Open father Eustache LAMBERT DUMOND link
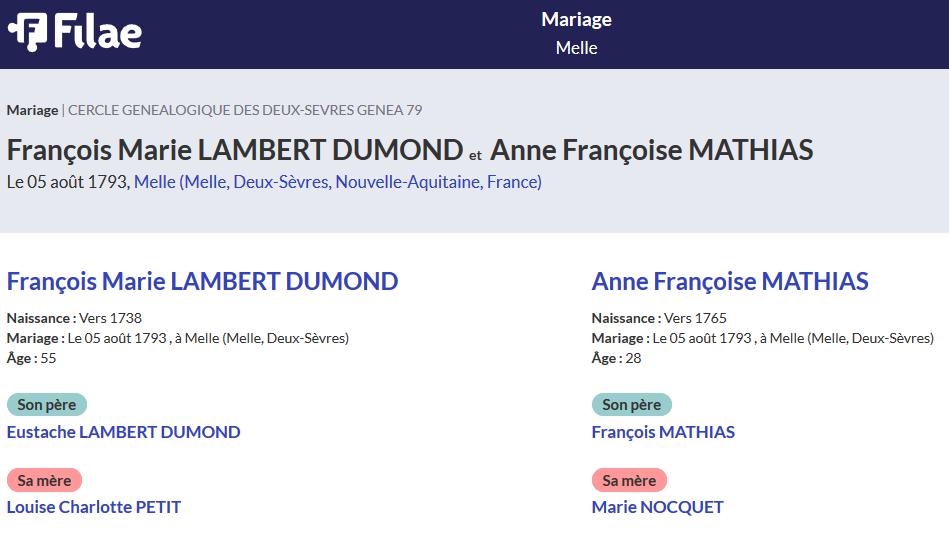This screenshot has width=949, height=536. coord(123,432)
